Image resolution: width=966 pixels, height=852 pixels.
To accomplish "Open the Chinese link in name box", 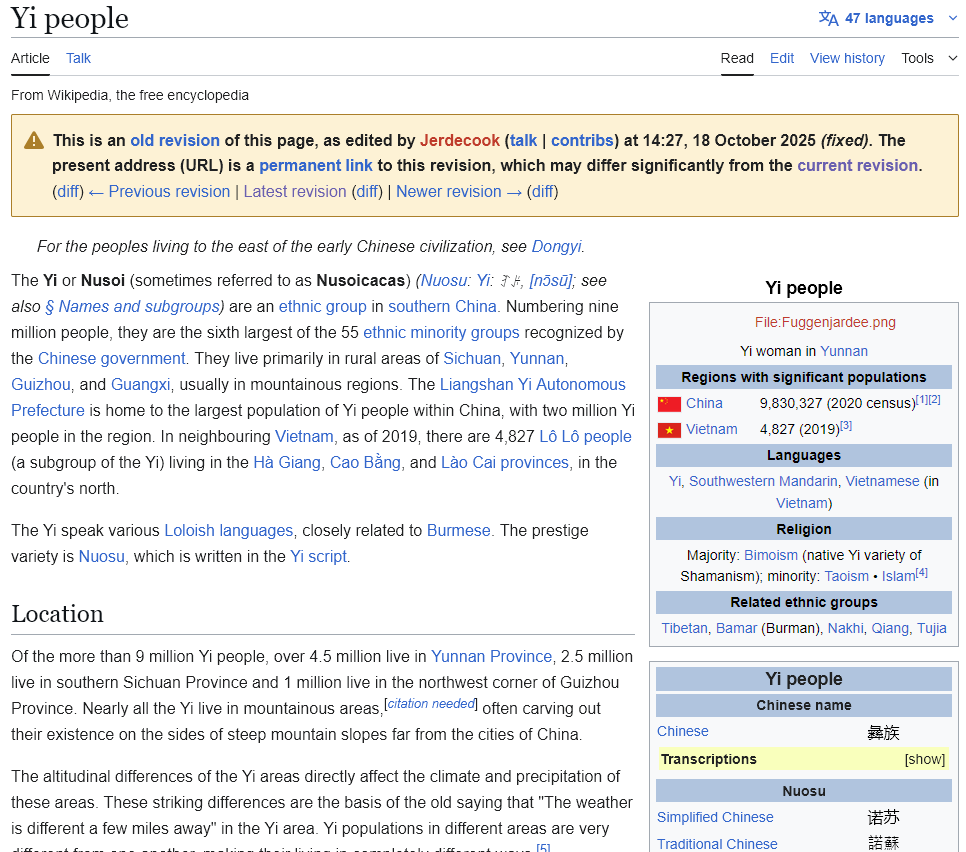I will click(x=683, y=731).
